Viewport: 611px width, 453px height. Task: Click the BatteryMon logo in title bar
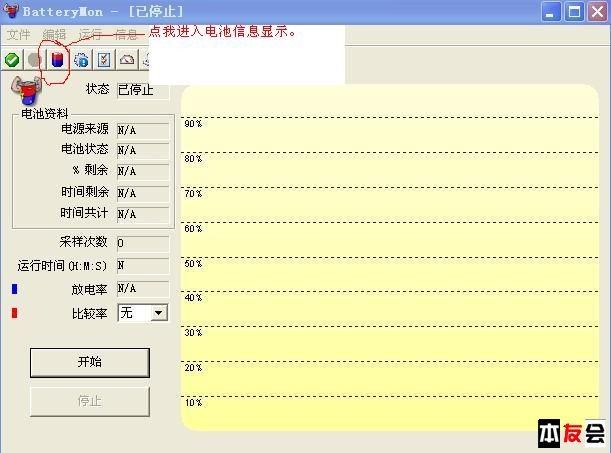pos(11,12)
